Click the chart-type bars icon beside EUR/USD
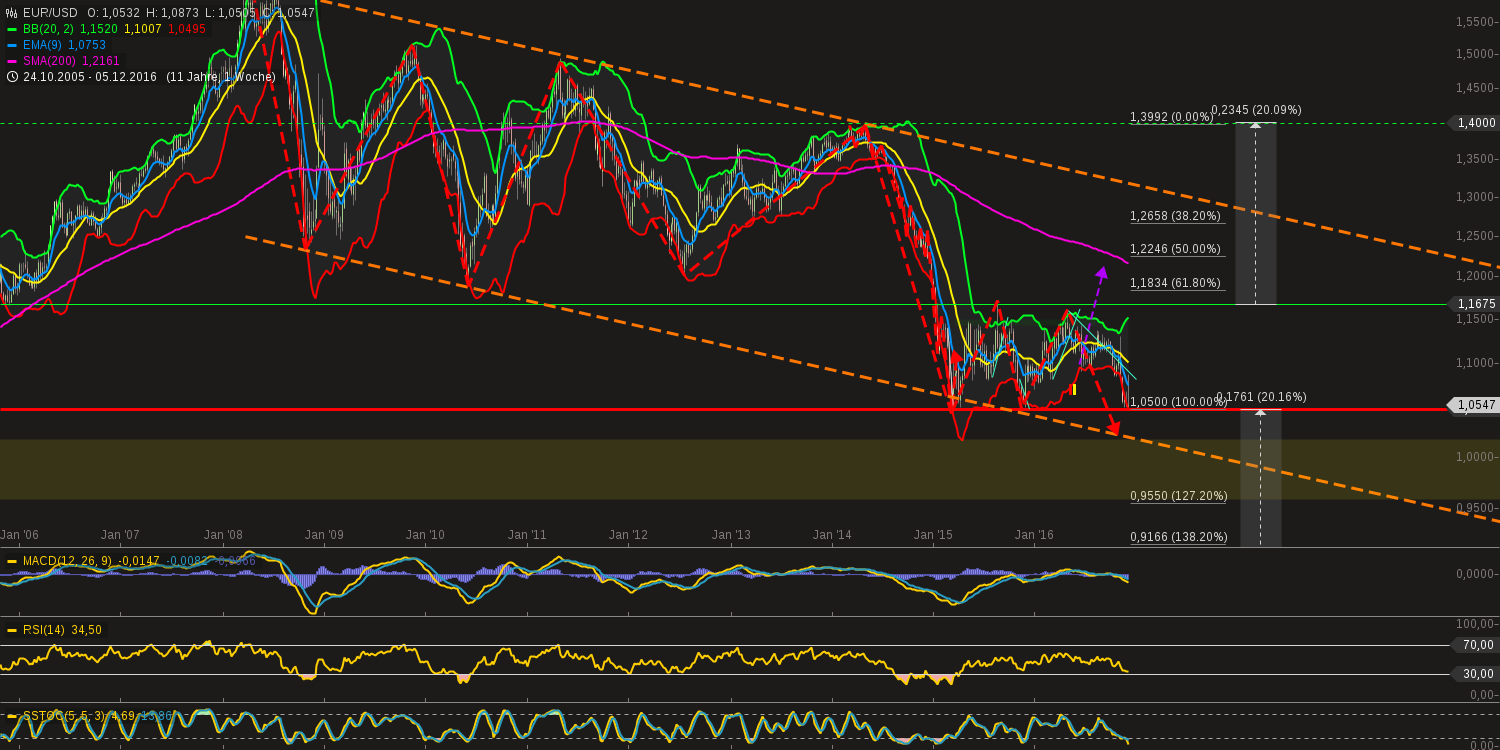 12,13
